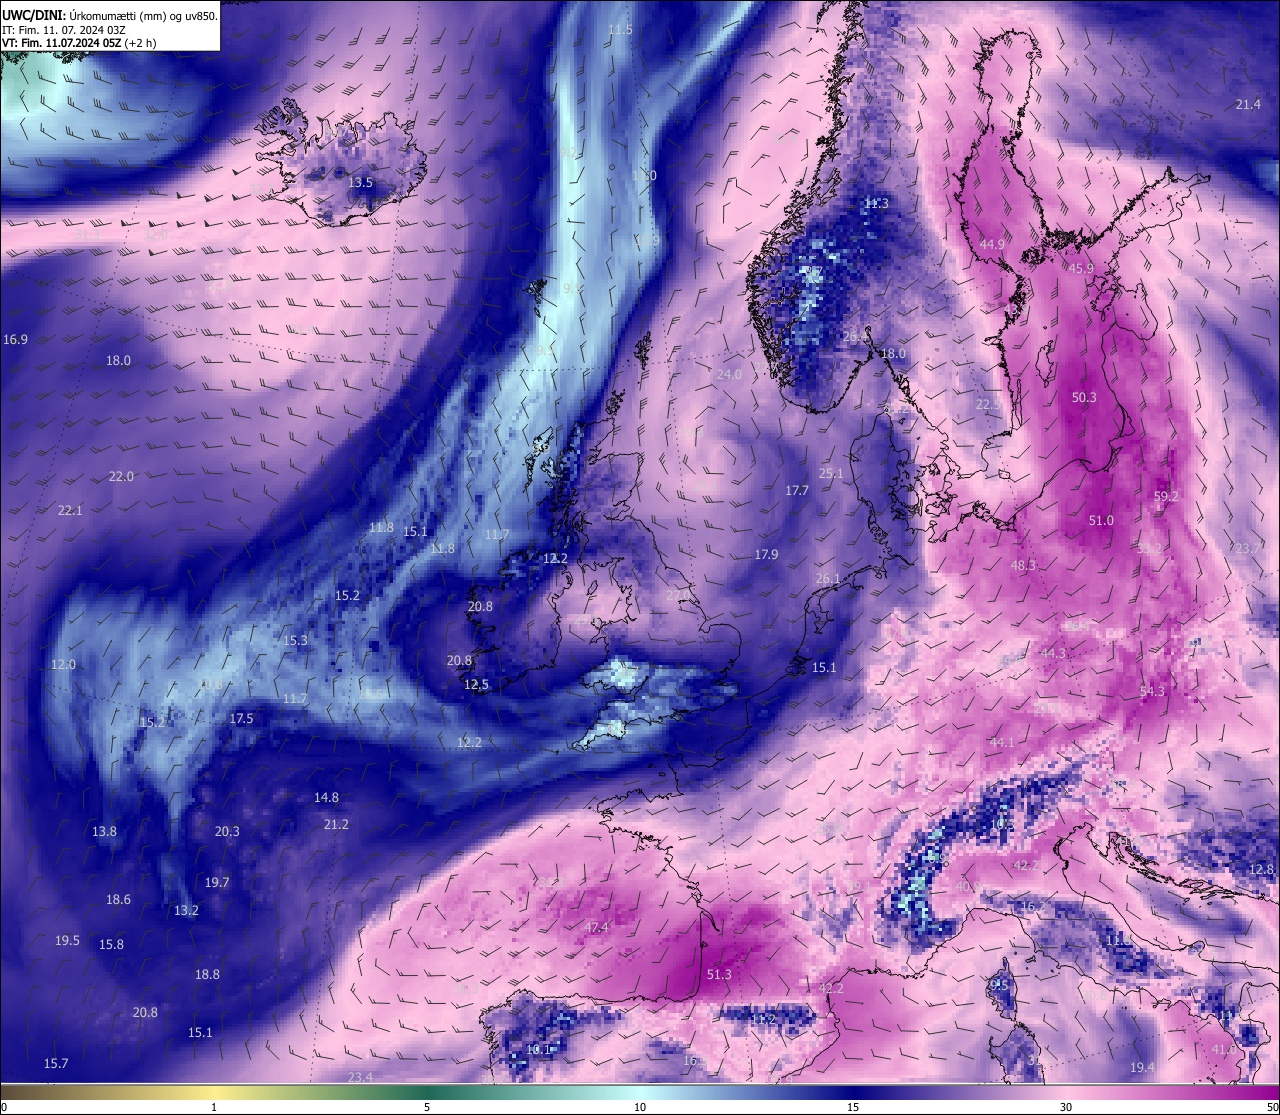Click the 19.5 value on the map
1280x1115 pixels.
(67, 941)
